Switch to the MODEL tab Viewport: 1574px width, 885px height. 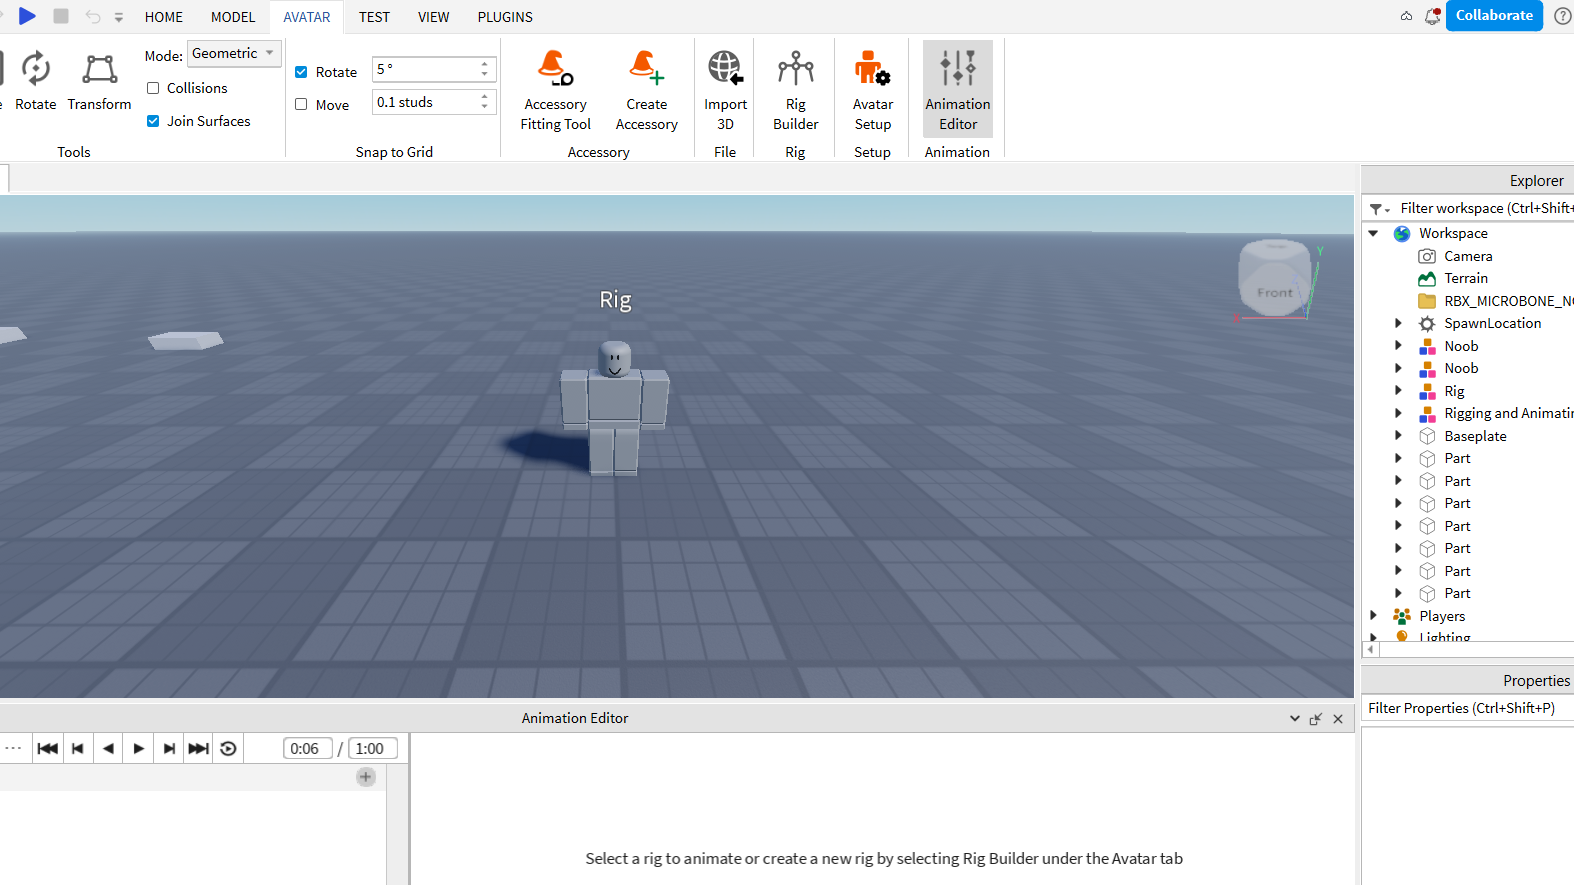point(233,17)
